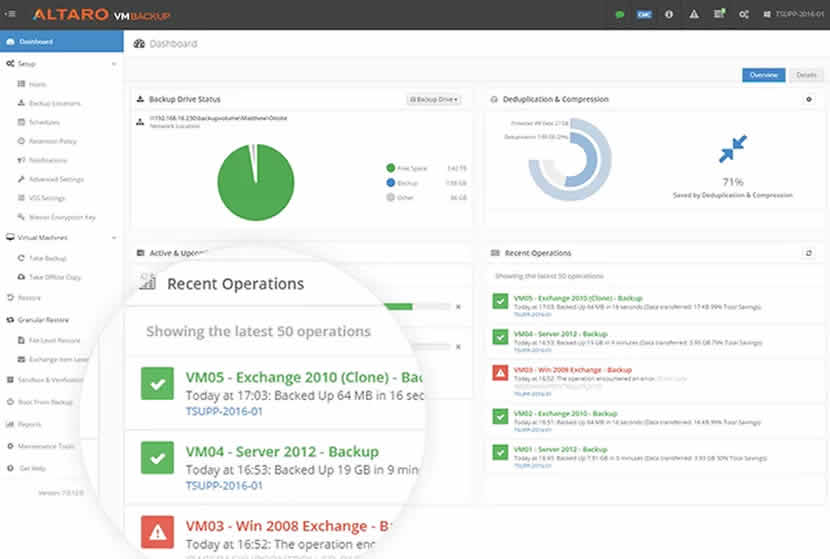Click the blue compression arrows icon
Screen dimensions: 830x559
733,149
